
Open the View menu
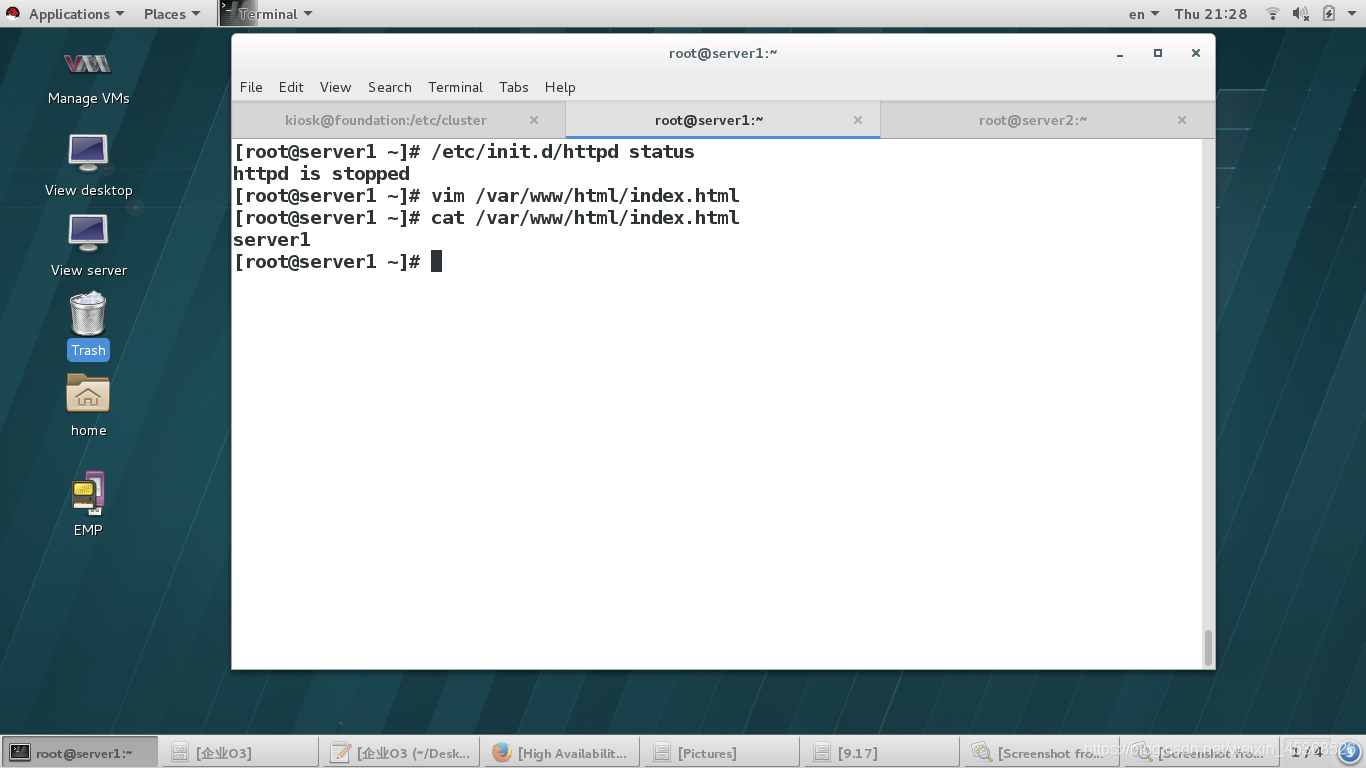click(x=335, y=87)
